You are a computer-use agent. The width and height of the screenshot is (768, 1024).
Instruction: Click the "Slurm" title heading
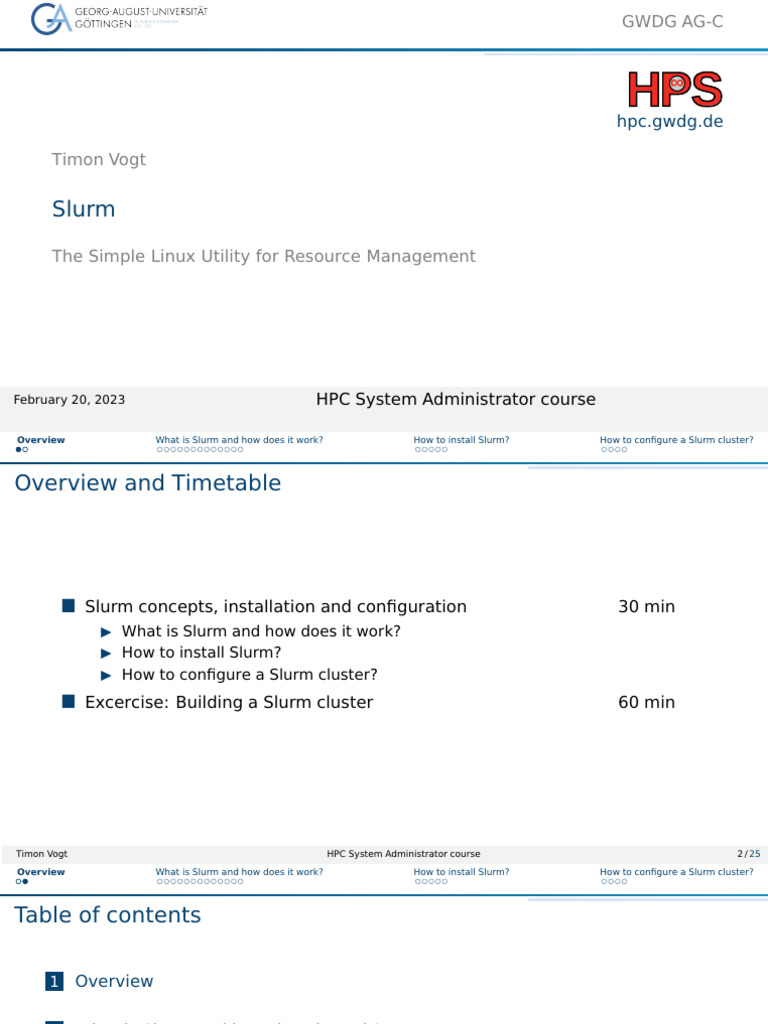tap(84, 209)
